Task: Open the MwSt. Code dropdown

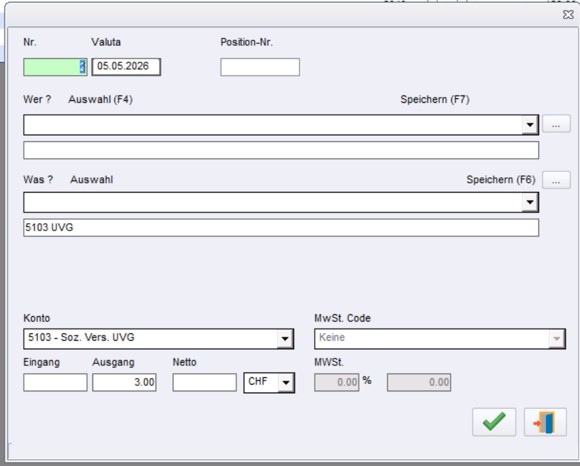Action: pos(557,338)
